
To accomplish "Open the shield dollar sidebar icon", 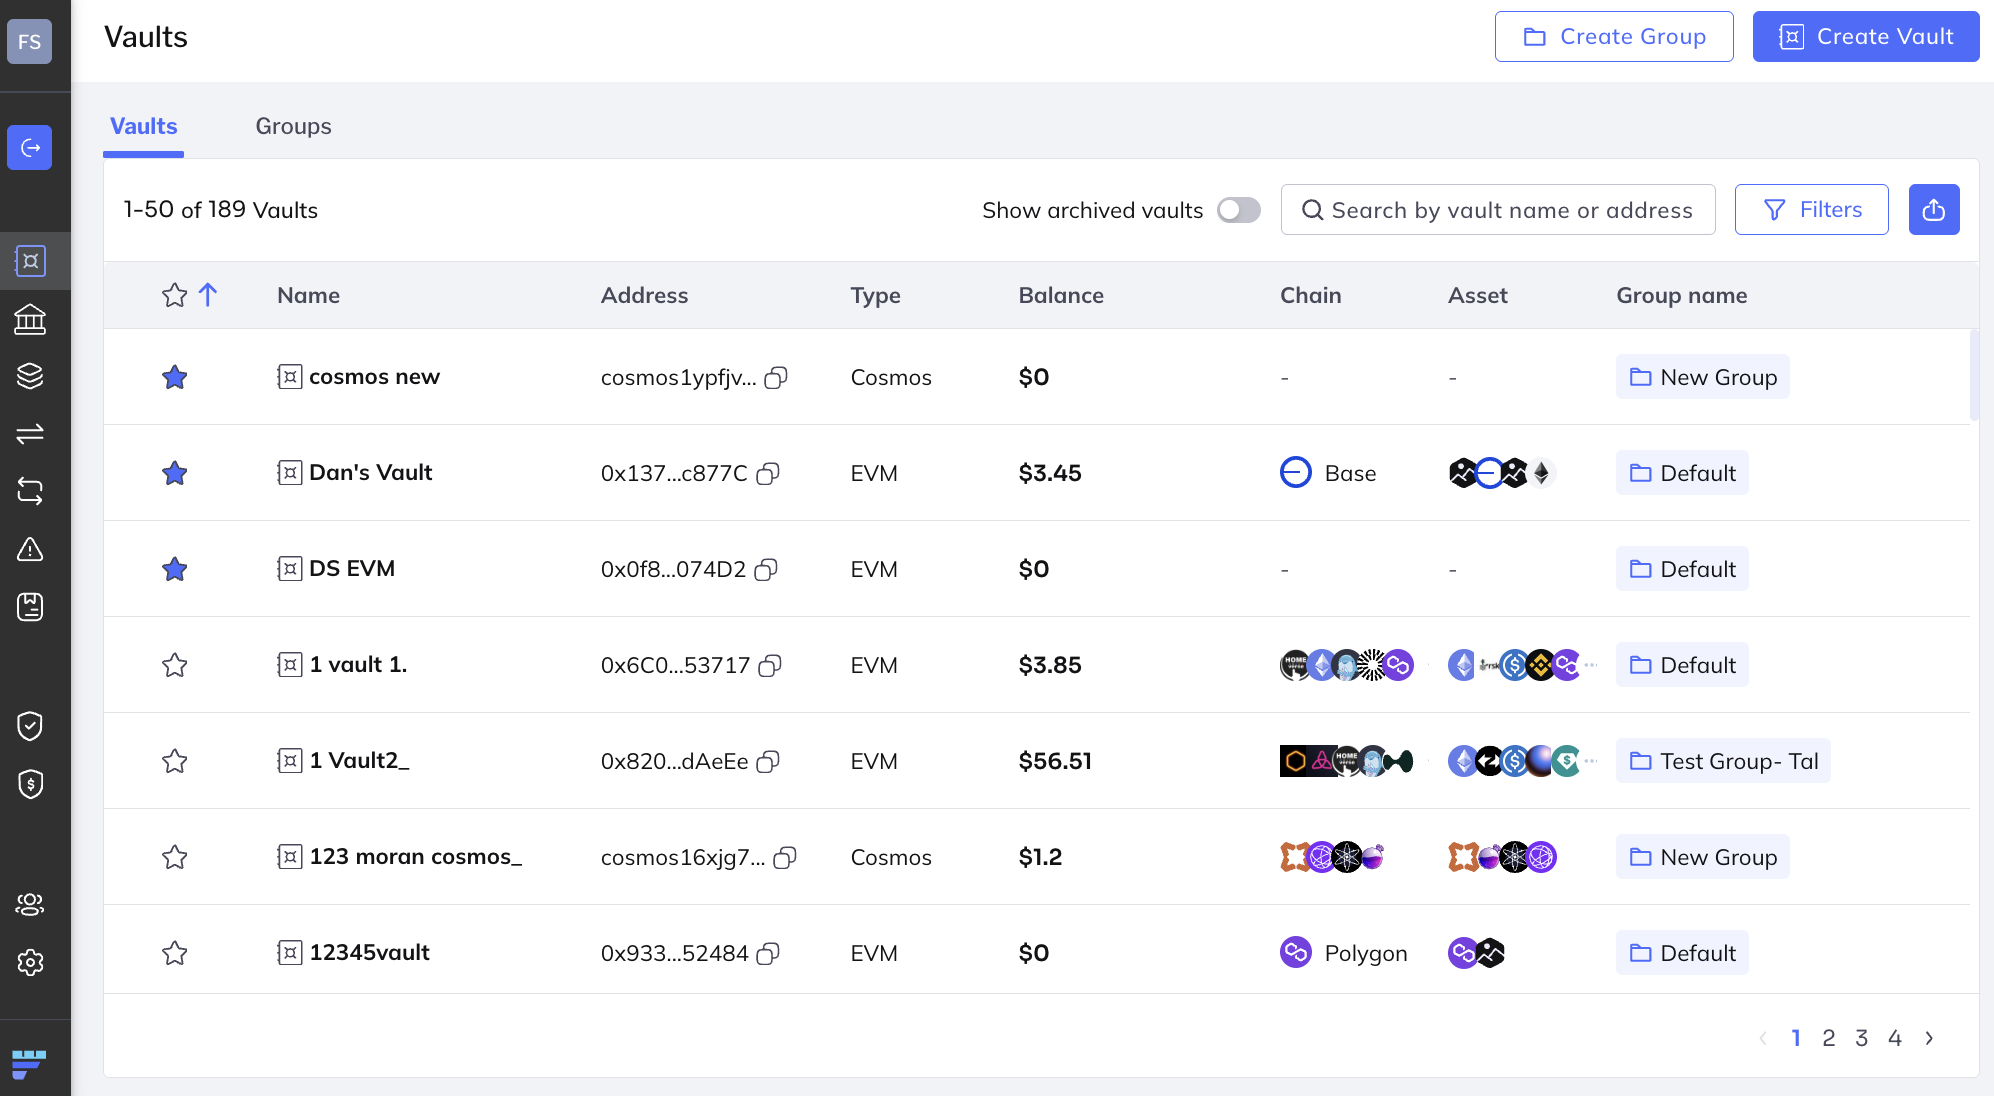I will pyautogui.click(x=30, y=784).
